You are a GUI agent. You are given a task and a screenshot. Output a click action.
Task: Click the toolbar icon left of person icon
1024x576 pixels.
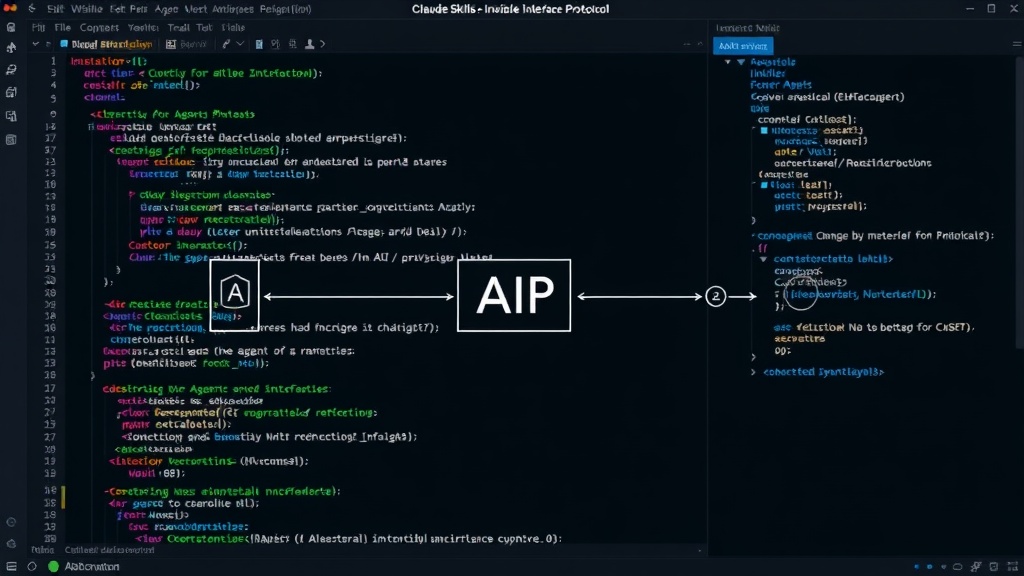pyautogui.click(x=293, y=44)
